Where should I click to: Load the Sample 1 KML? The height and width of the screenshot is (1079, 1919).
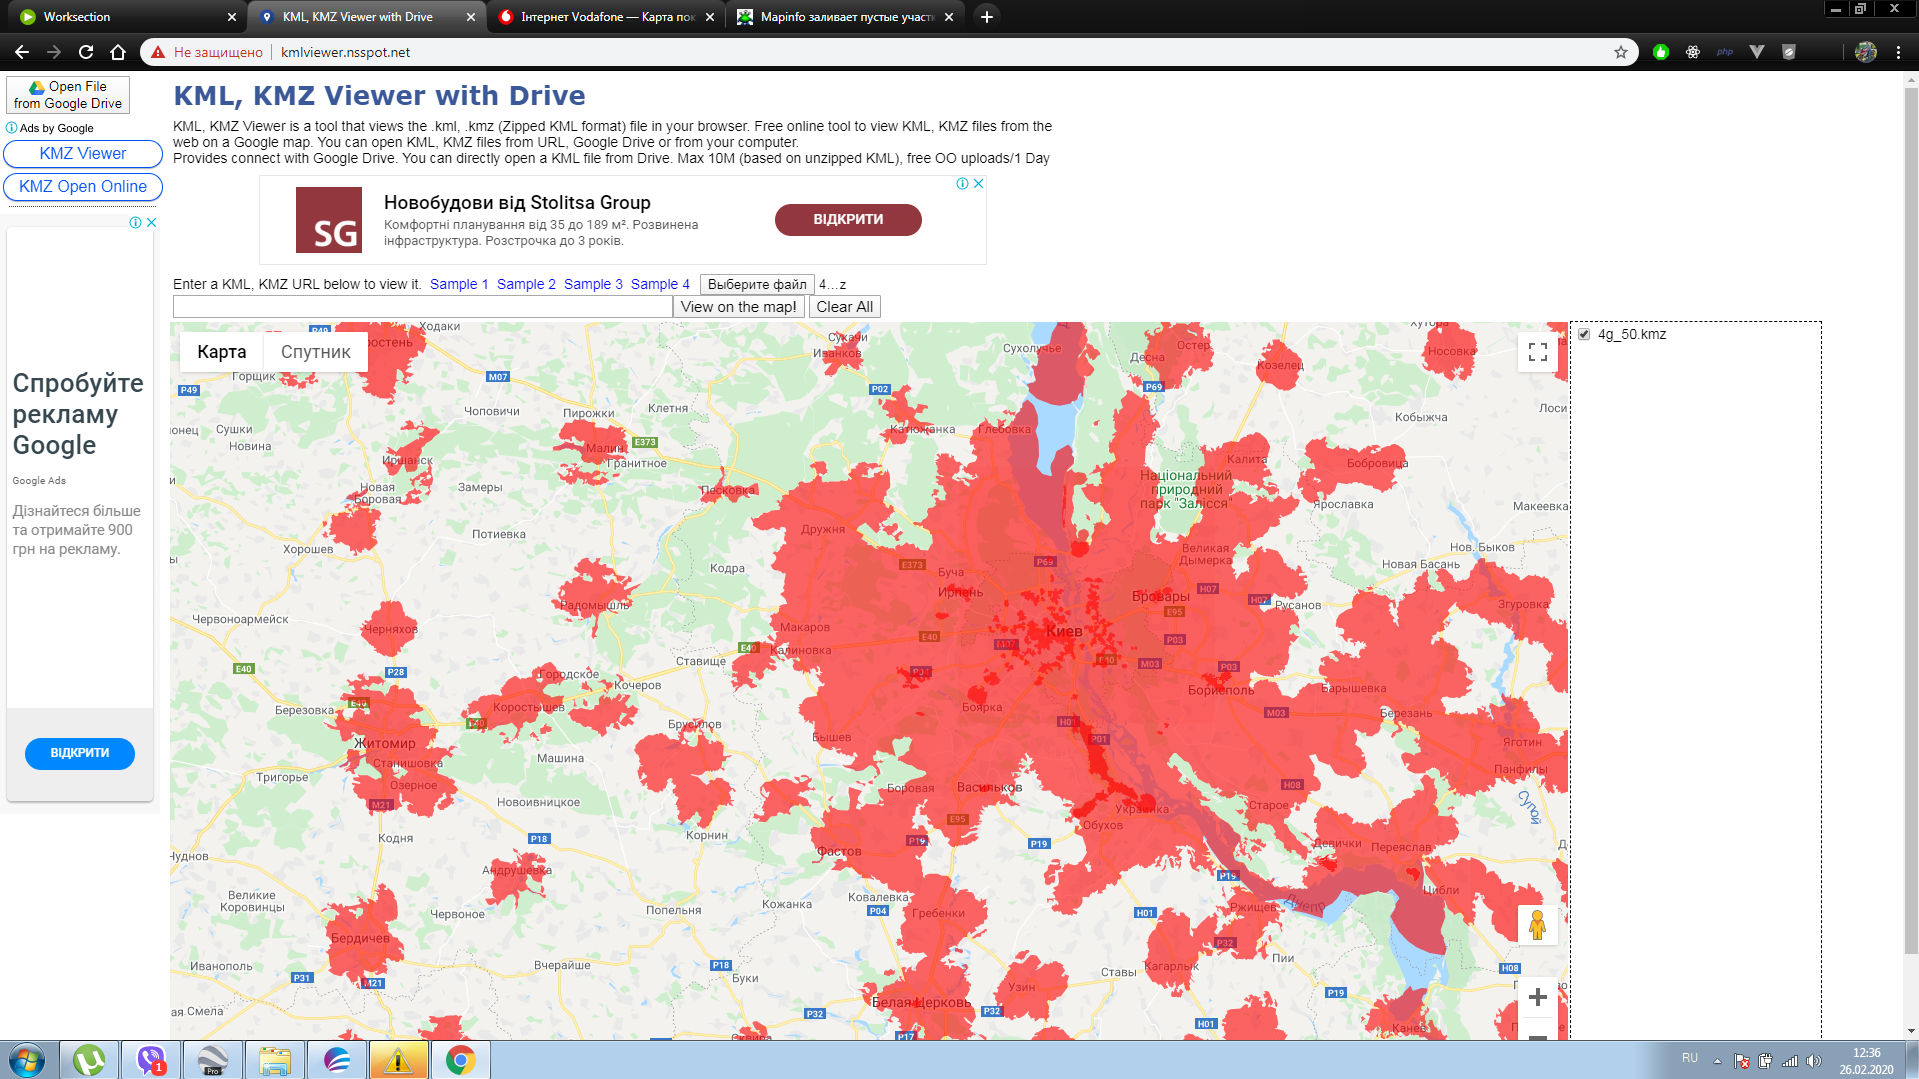pyautogui.click(x=459, y=284)
